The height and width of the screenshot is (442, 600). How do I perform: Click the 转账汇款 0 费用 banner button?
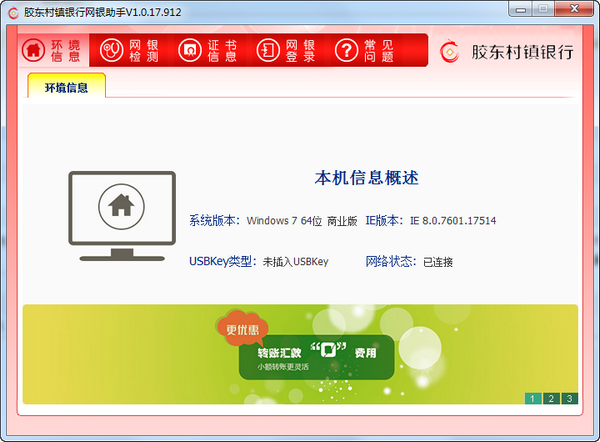click(x=315, y=357)
